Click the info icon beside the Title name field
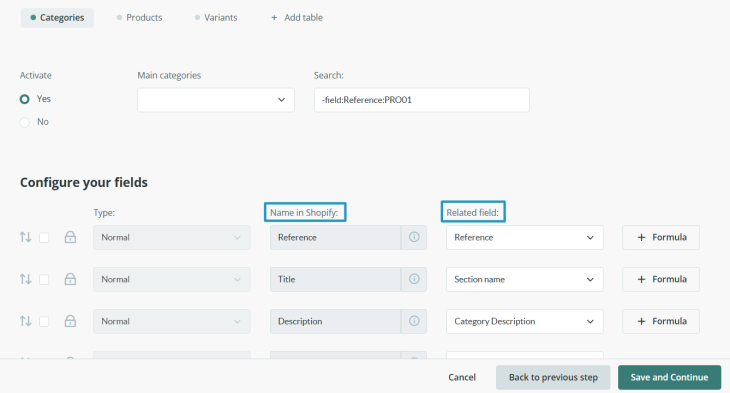The width and height of the screenshot is (730, 393). point(414,279)
